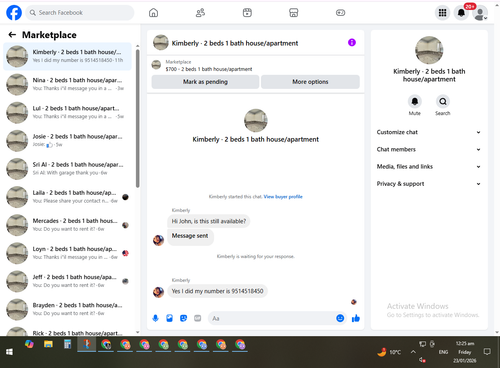Viewport: 500px width, 368px height.
Task: Click ENG language indicator
Action: 443,352
